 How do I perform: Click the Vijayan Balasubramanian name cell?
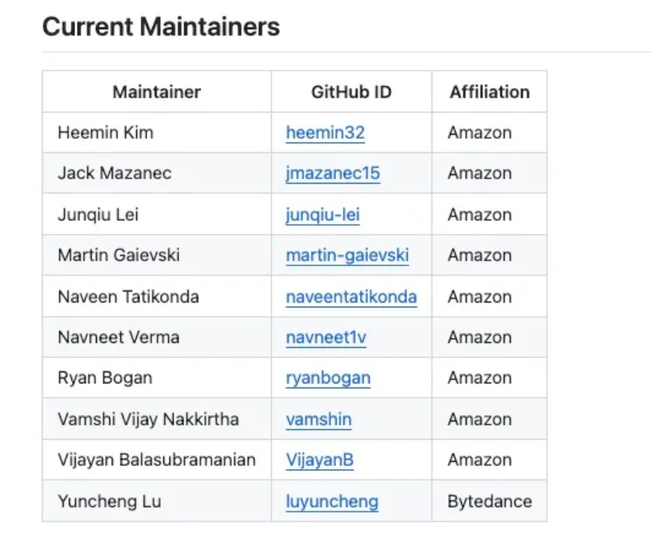(x=156, y=460)
